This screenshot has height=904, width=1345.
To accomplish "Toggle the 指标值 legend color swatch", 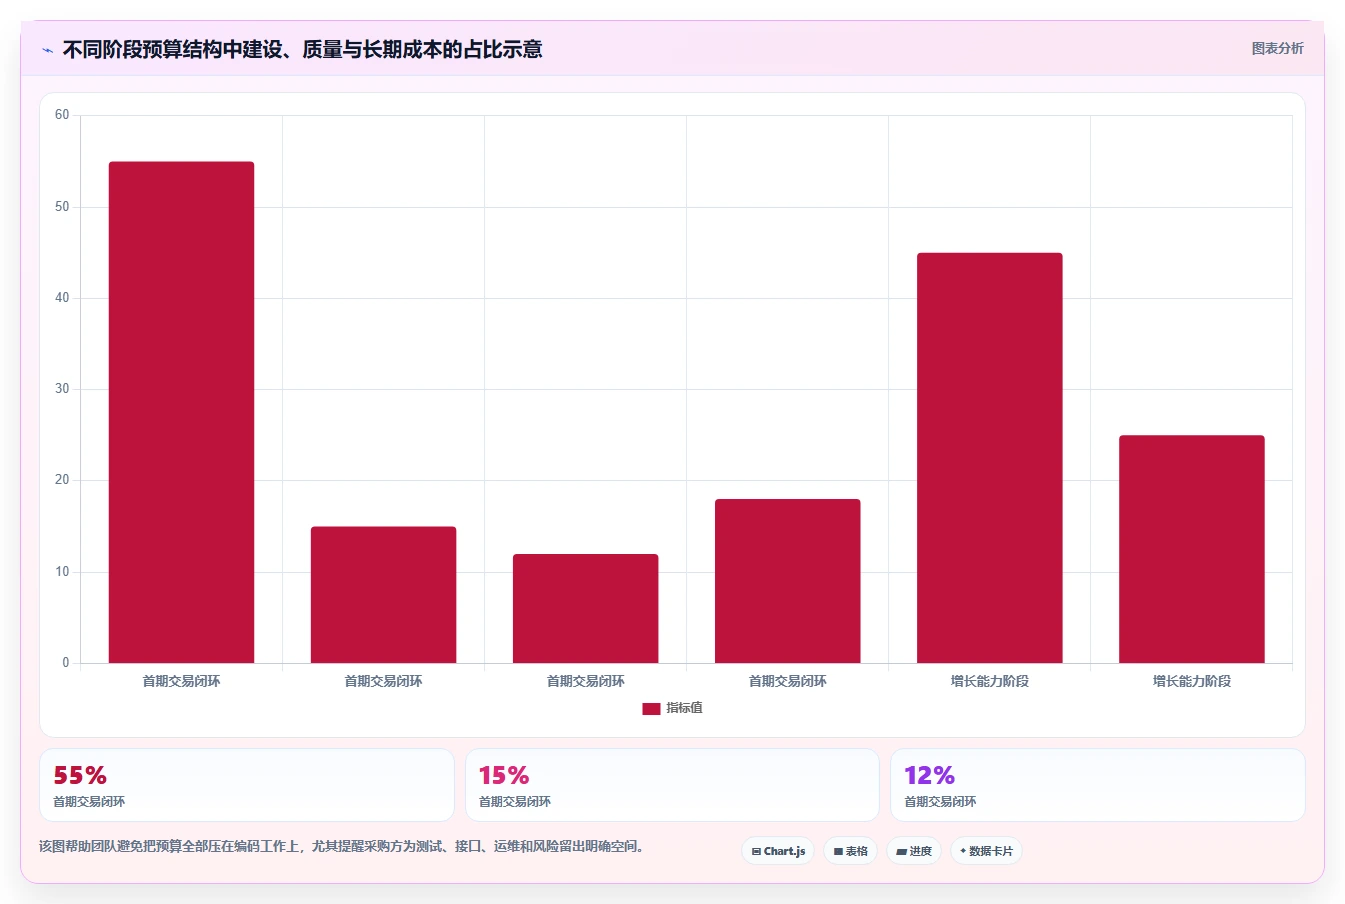I will click(651, 708).
